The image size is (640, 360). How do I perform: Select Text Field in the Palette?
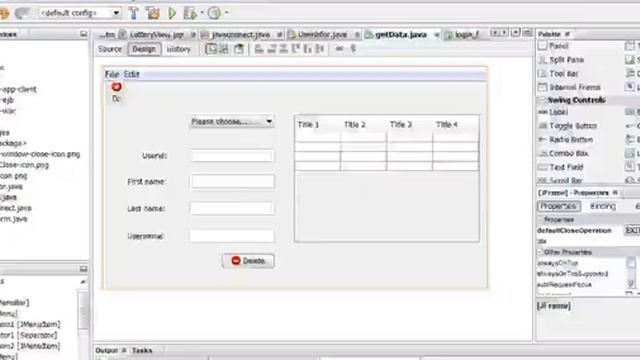click(561, 167)
